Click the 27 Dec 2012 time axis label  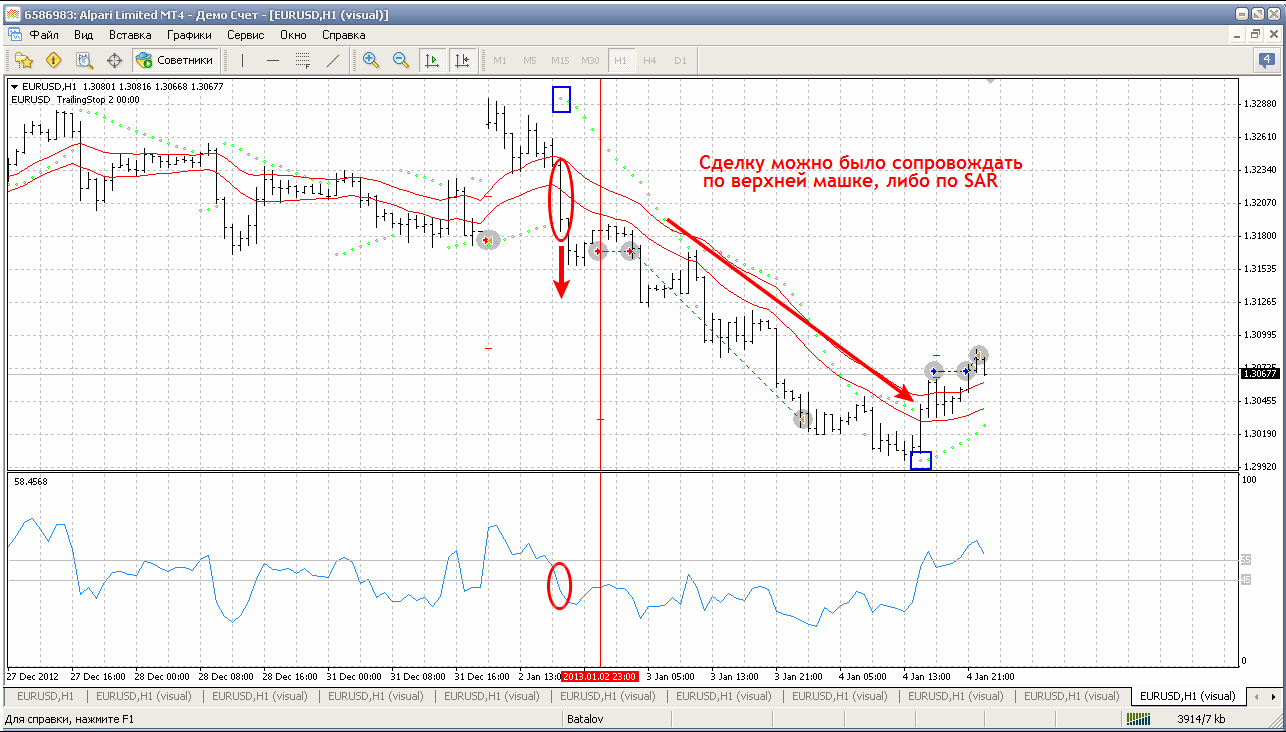[x=32, y=676]
